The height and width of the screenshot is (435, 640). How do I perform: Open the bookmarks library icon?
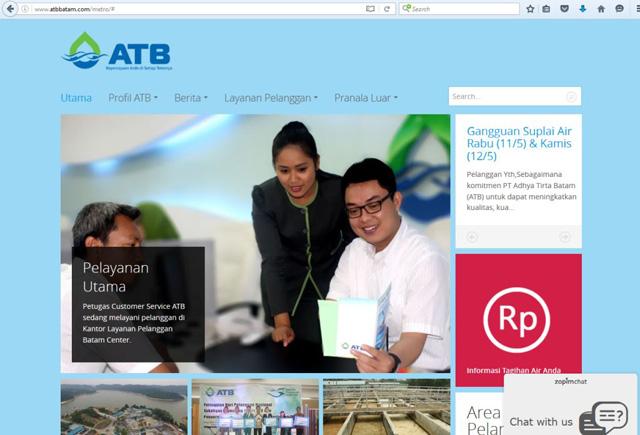[x=546, y=9]
